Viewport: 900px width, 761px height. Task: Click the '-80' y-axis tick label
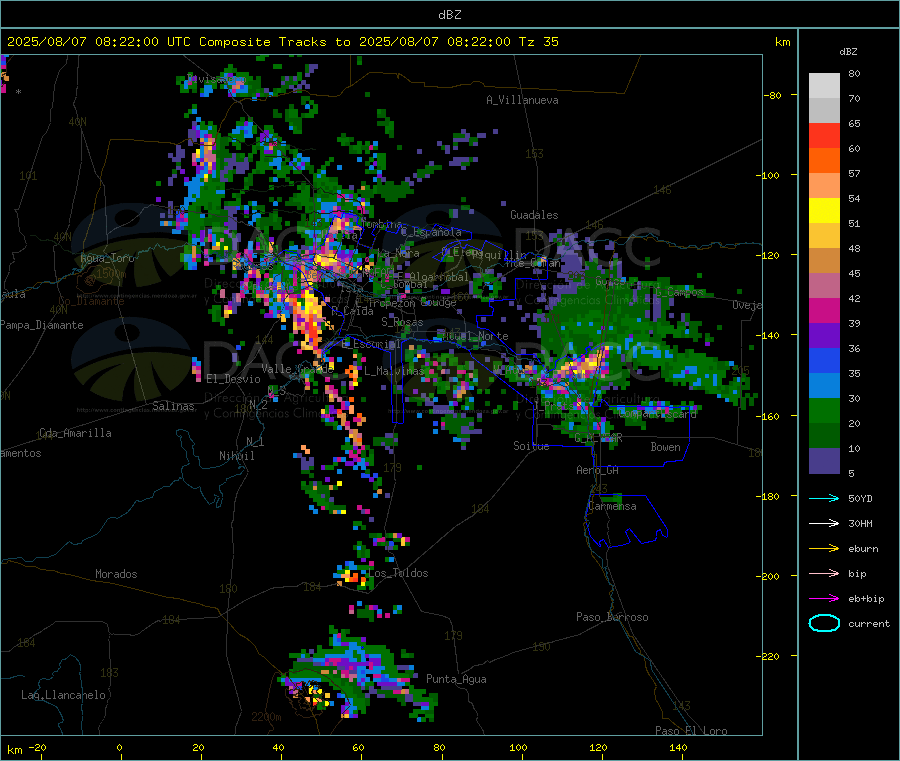772,95
